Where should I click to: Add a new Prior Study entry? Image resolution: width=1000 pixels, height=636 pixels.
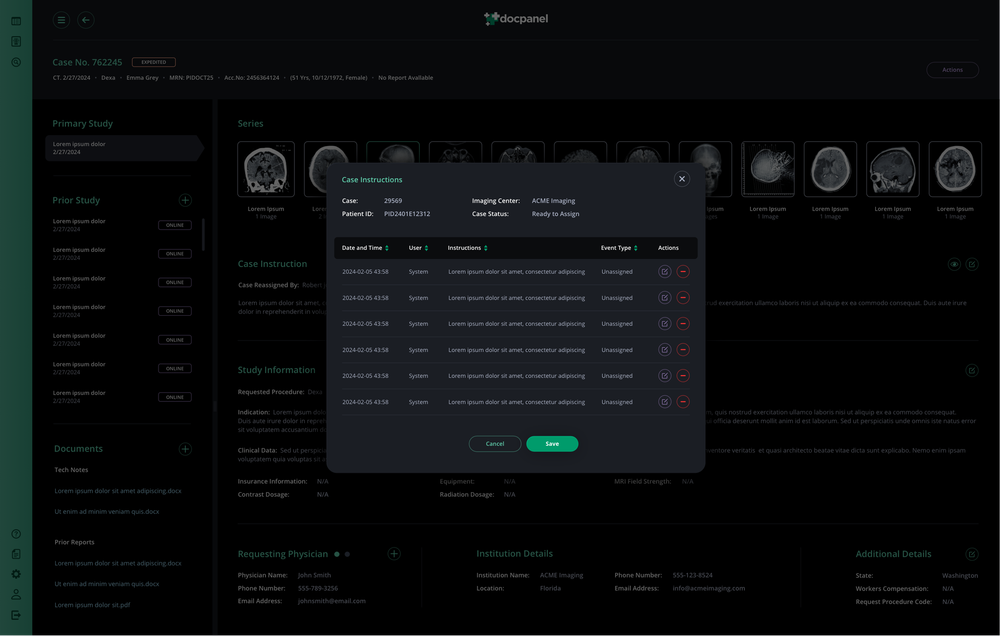185,199
